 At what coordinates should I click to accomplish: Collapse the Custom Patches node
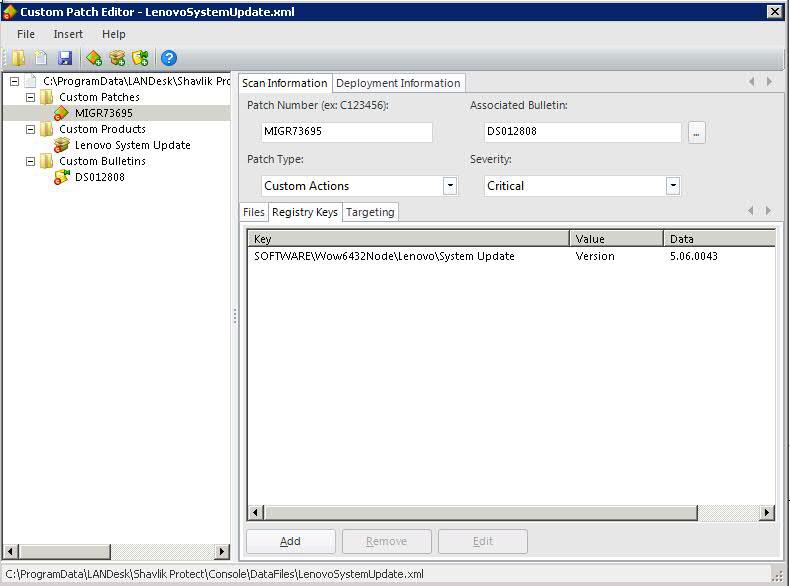(x=31, y=97)
